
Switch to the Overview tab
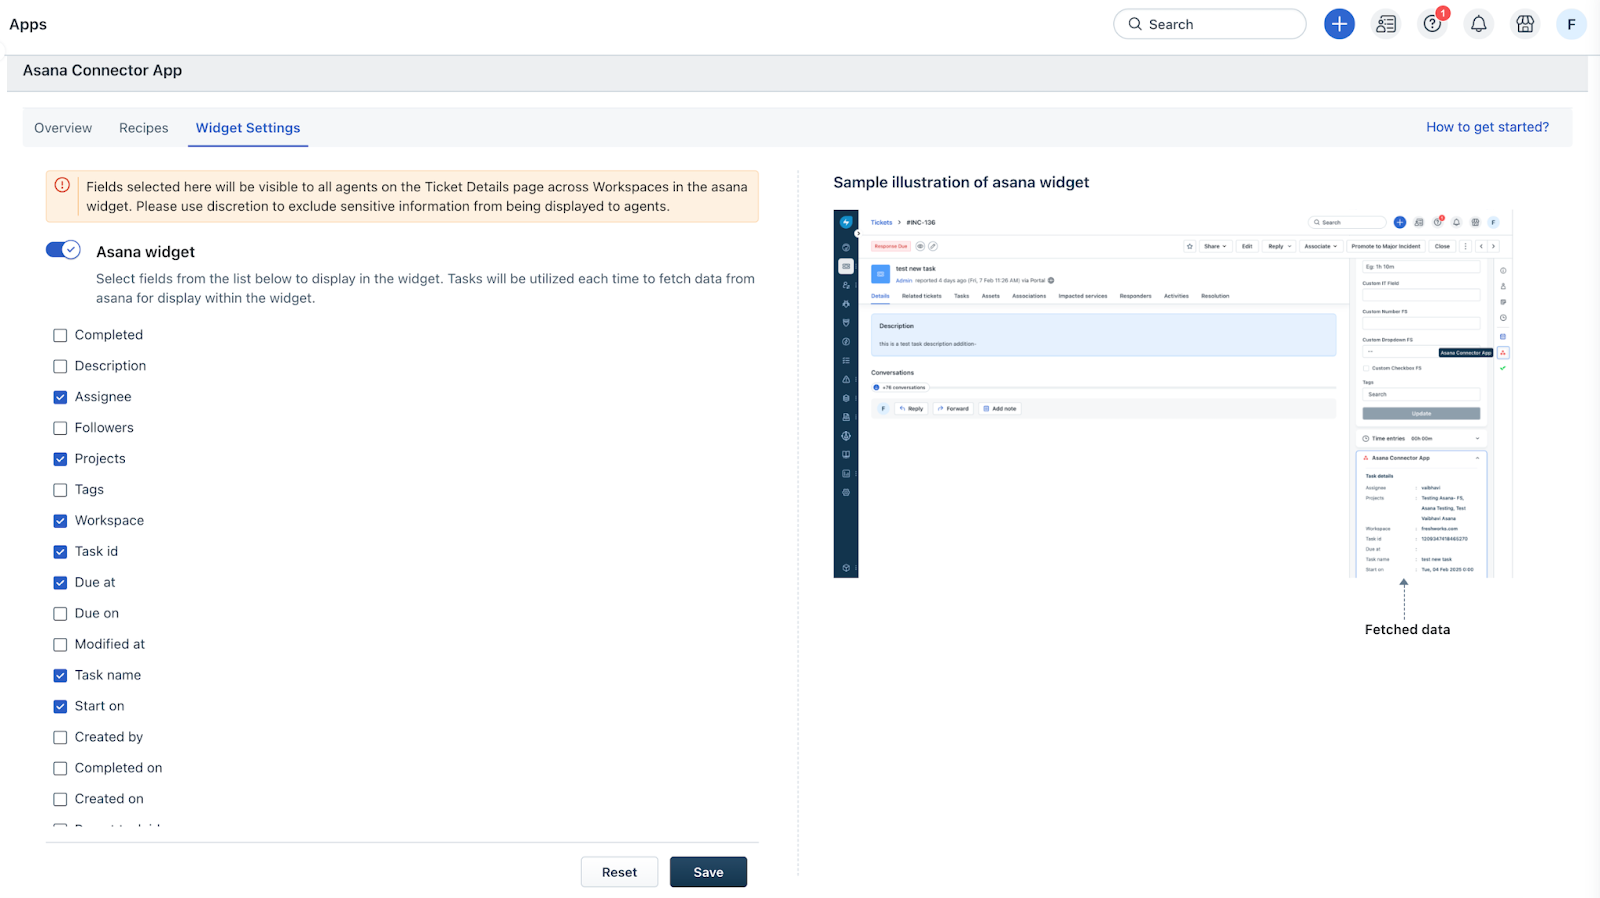tap(63, 128)
